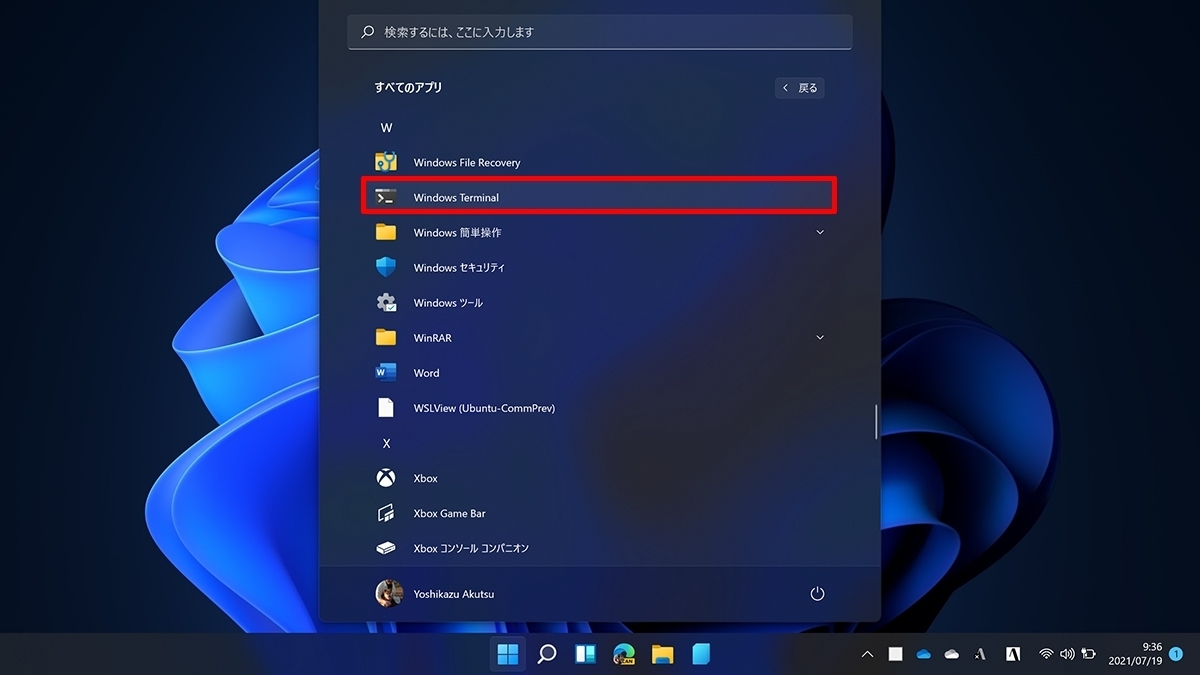The width and height of the screenshot is (1200, 675).
Task: Show hidden tray icons with the chevron
Action: coord(867,654)
